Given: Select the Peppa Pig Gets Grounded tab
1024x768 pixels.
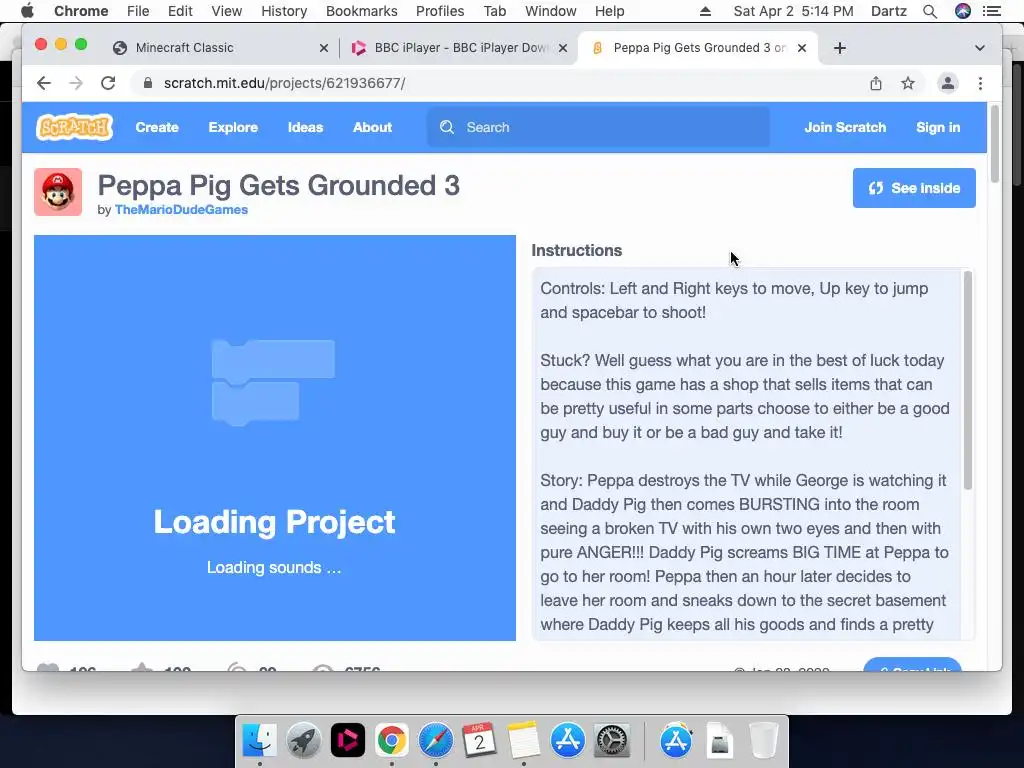Looking at the screenshot, I should (x=697, y=48).
